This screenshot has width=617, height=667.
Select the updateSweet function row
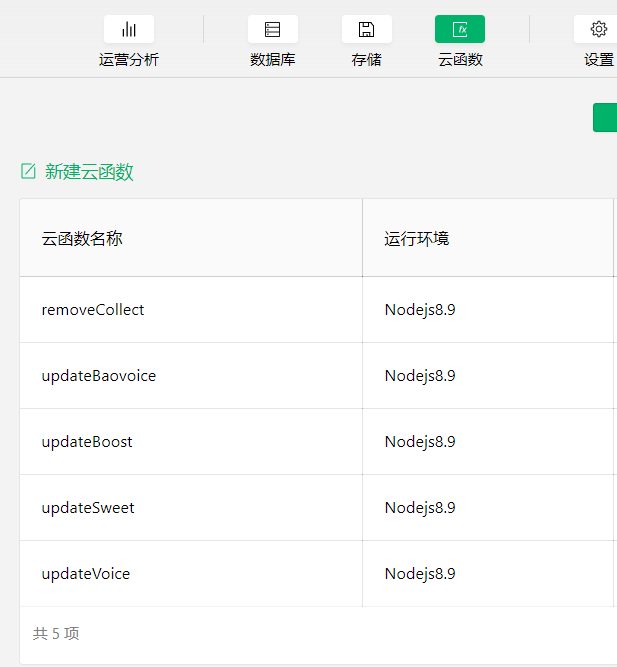[318, 507]
